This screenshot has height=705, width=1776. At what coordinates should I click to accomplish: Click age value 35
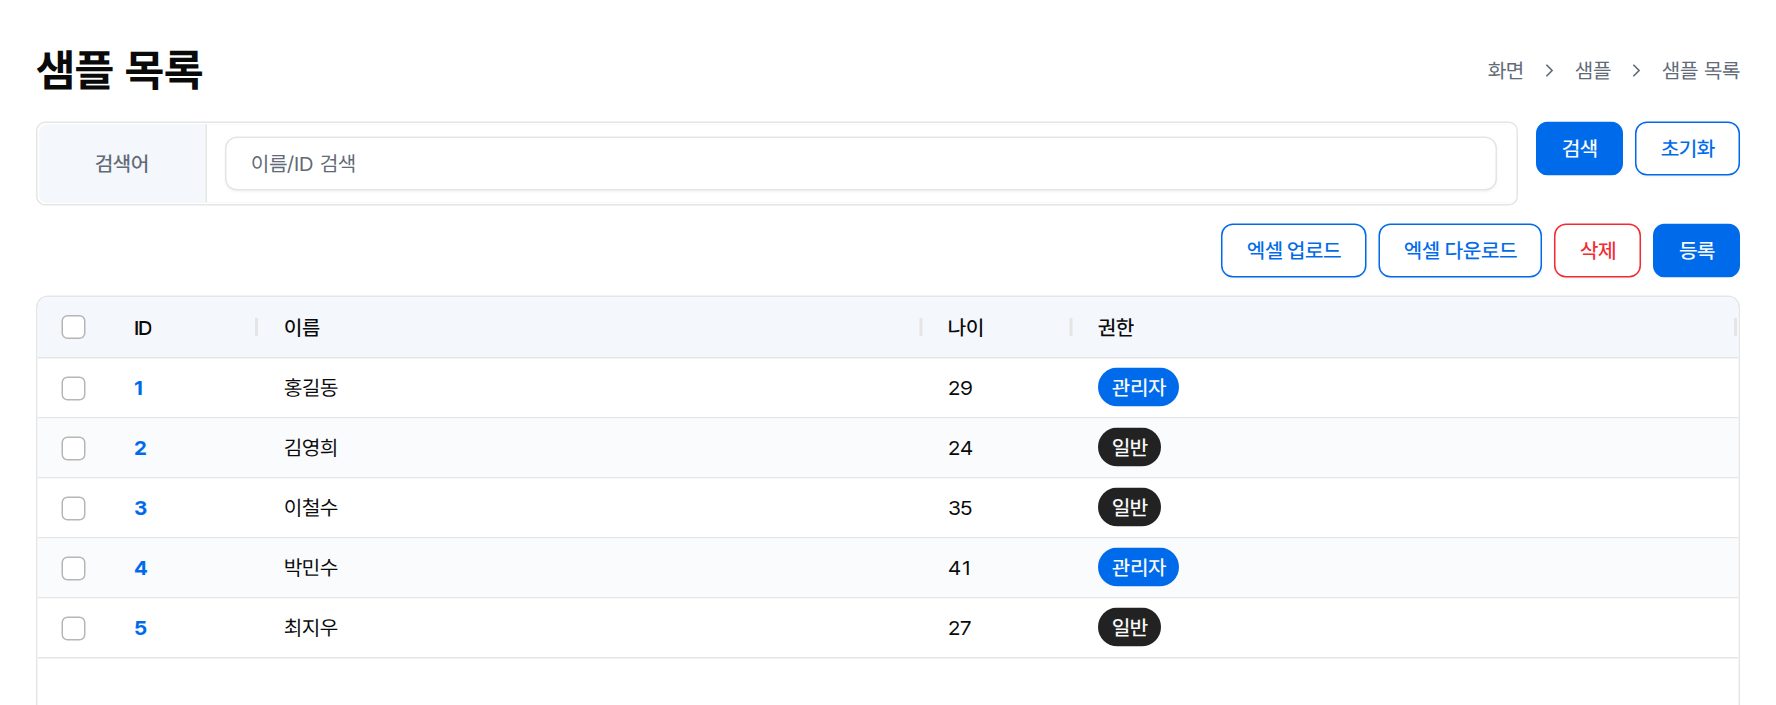pos(960,508)
